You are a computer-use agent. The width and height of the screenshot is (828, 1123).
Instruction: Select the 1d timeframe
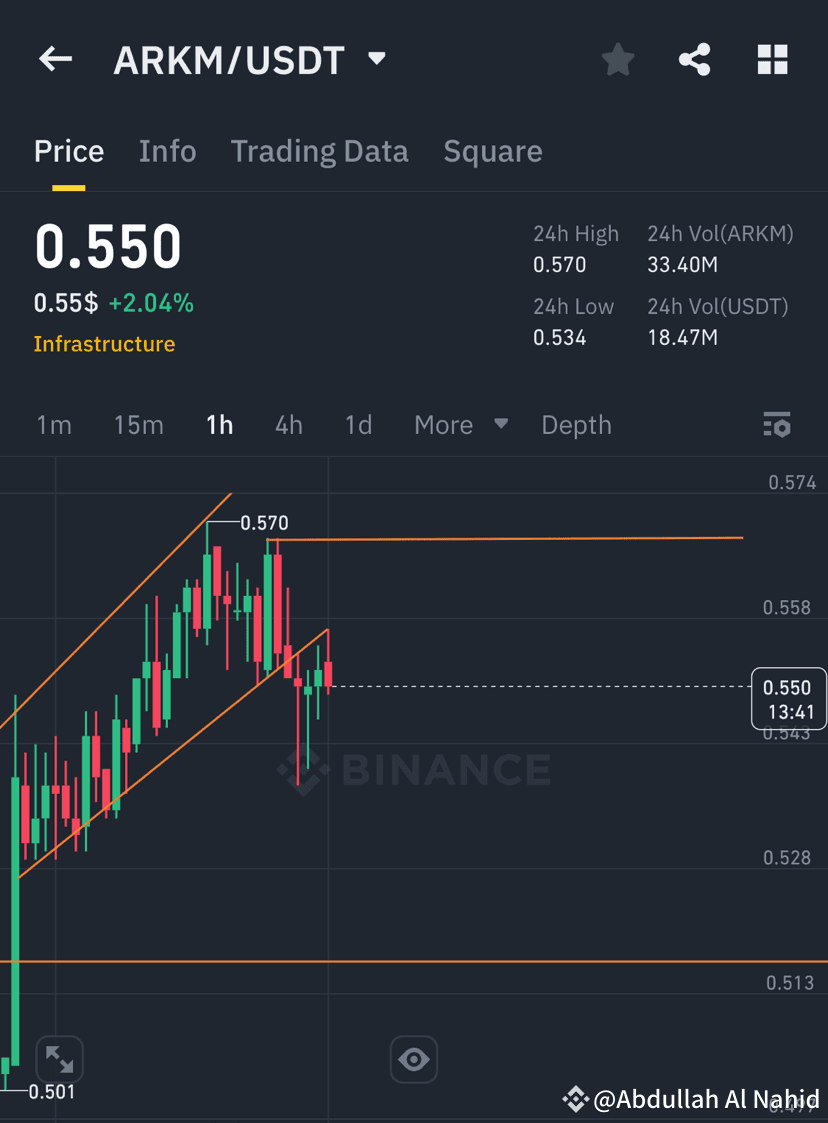[358, 425]
